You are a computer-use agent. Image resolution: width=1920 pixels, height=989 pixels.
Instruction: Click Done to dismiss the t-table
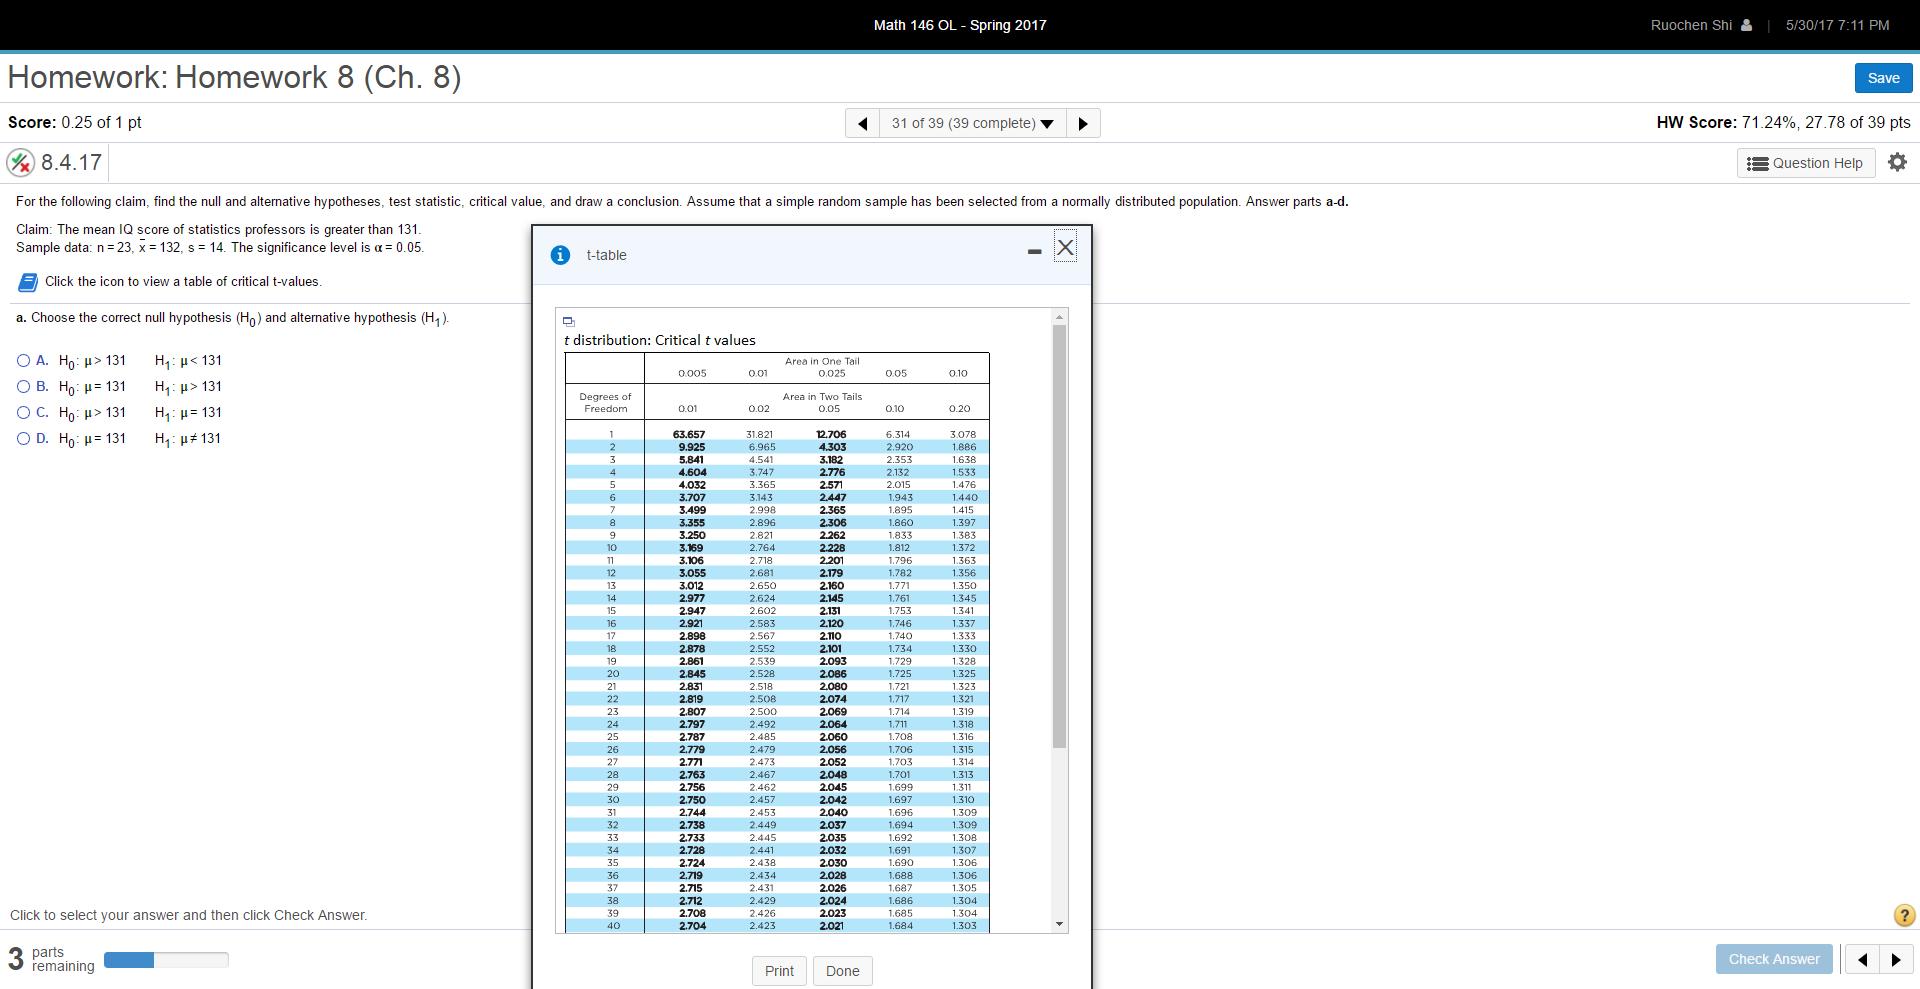pos(842,971)
